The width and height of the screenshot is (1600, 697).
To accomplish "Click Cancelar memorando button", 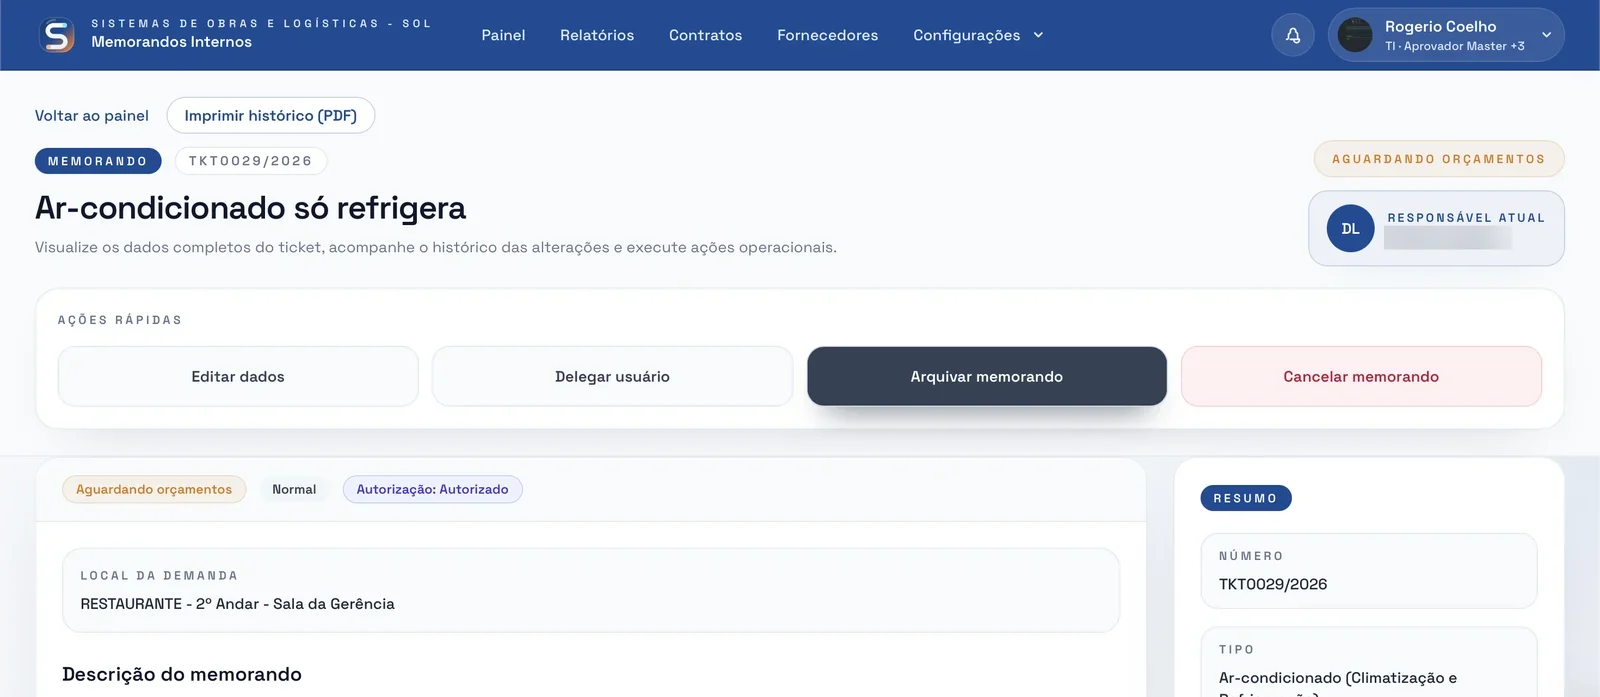I will [1361, 376].
